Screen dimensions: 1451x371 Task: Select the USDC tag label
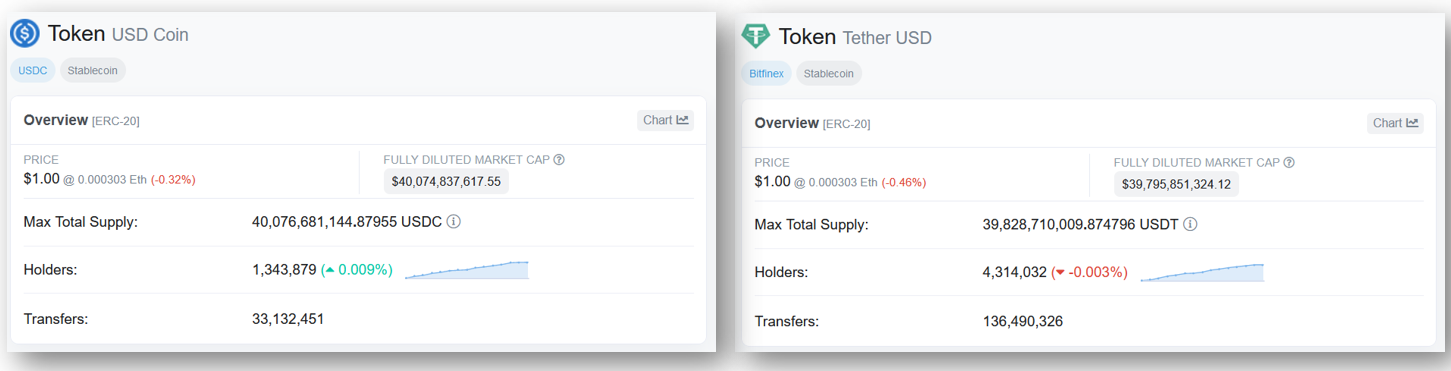click(33, 70)
